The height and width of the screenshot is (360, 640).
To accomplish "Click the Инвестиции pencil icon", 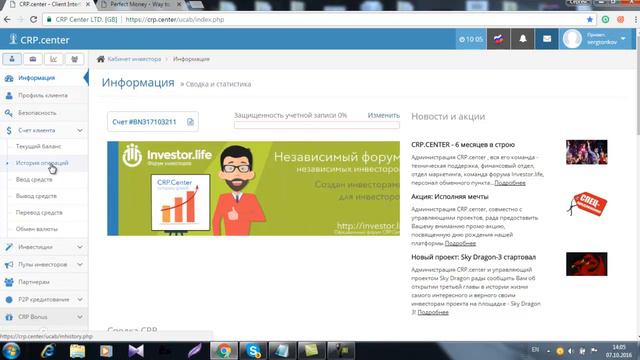I will pyautogui.click(x=9, y=247).
